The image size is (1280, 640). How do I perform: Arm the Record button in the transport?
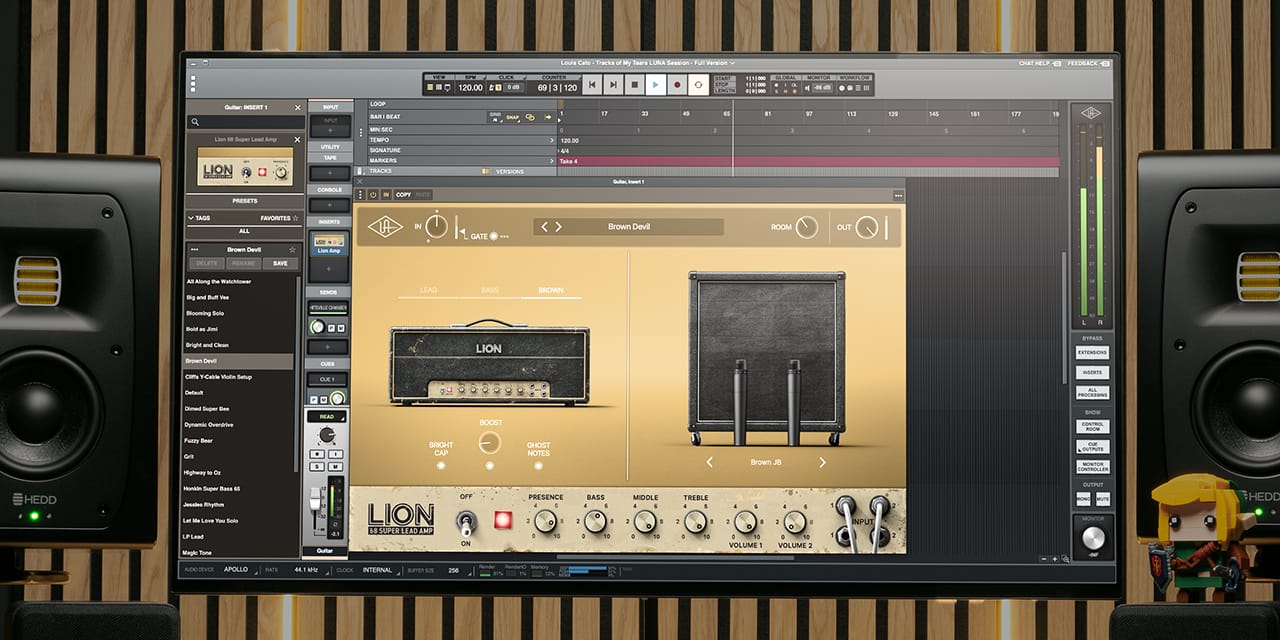677,85
